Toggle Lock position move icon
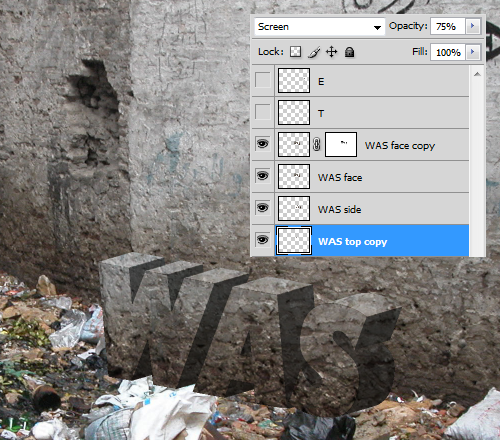Image resolution: width=500 pixels, height=440 pixels. [331, 52]
